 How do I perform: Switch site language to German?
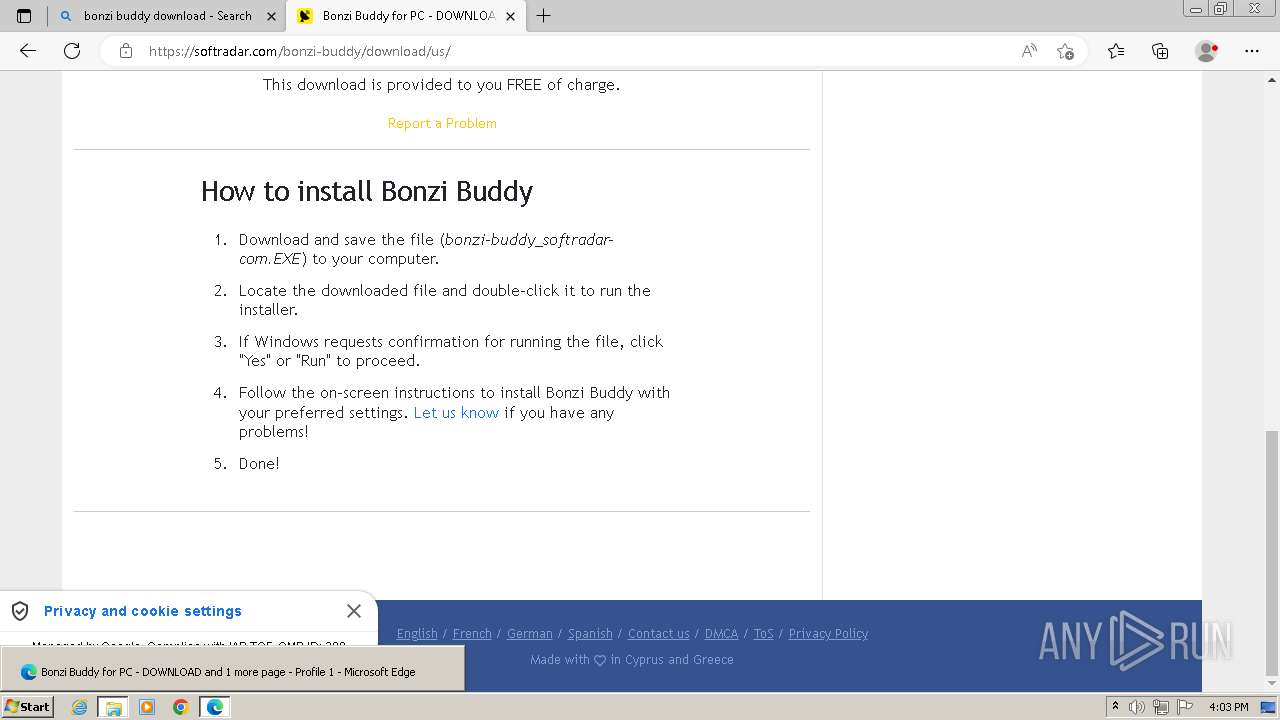coord(530,633)
